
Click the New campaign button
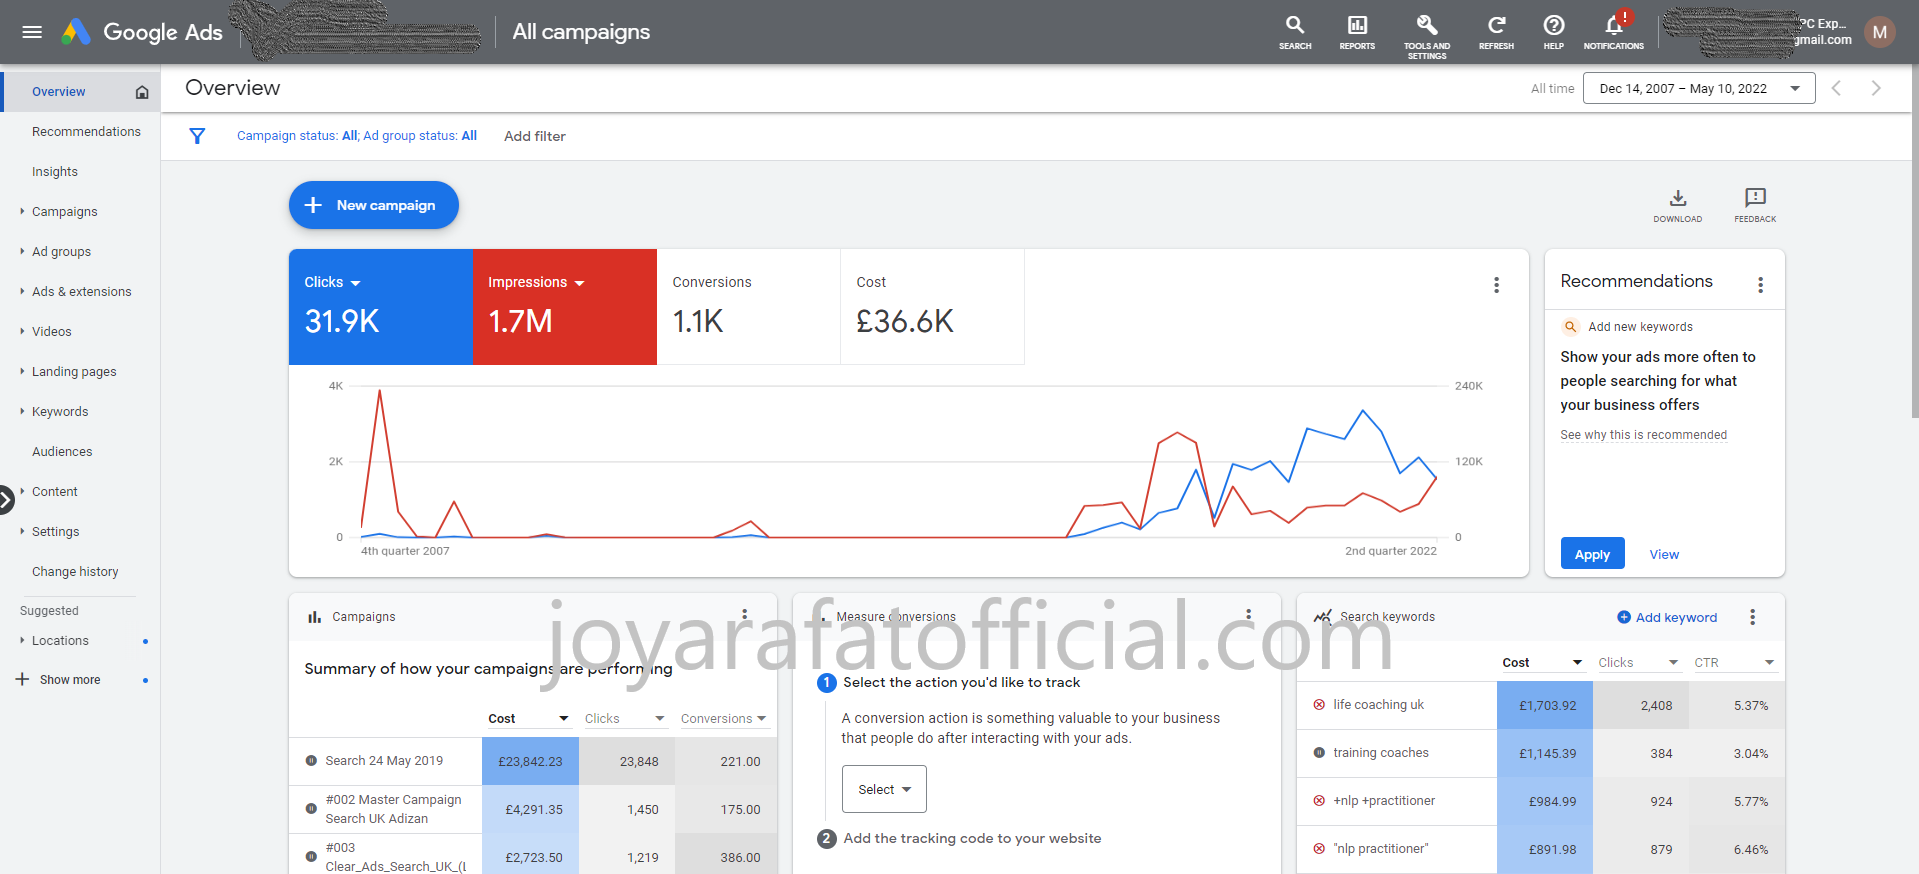tap(374, 205)
